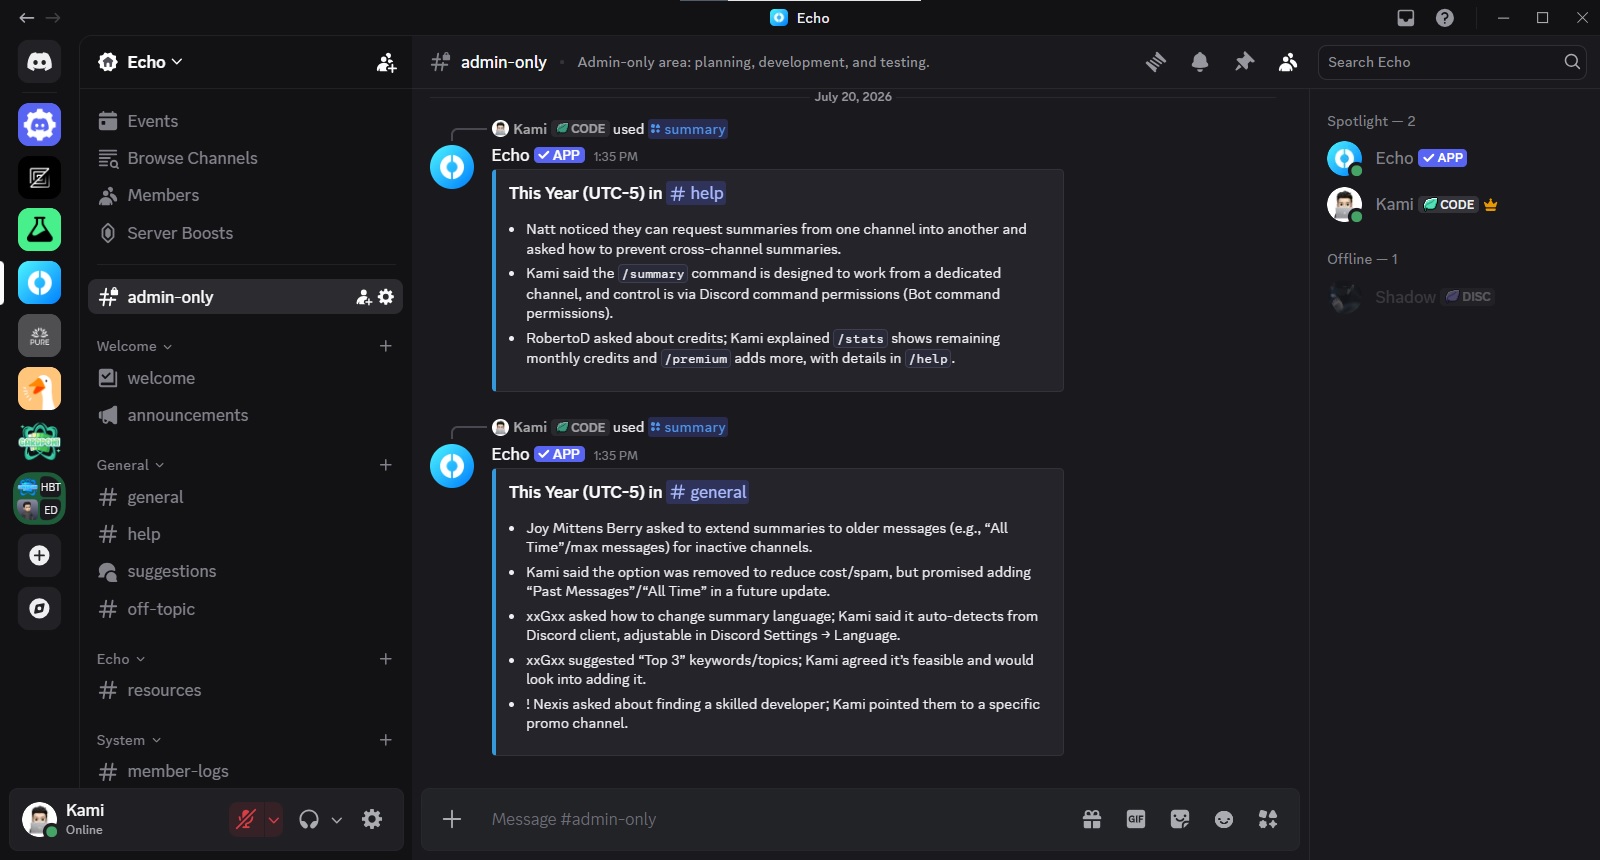This screenshot has height=860, width=1600.
Task: Open Server Boosts
Action: (x=245, y=233)
